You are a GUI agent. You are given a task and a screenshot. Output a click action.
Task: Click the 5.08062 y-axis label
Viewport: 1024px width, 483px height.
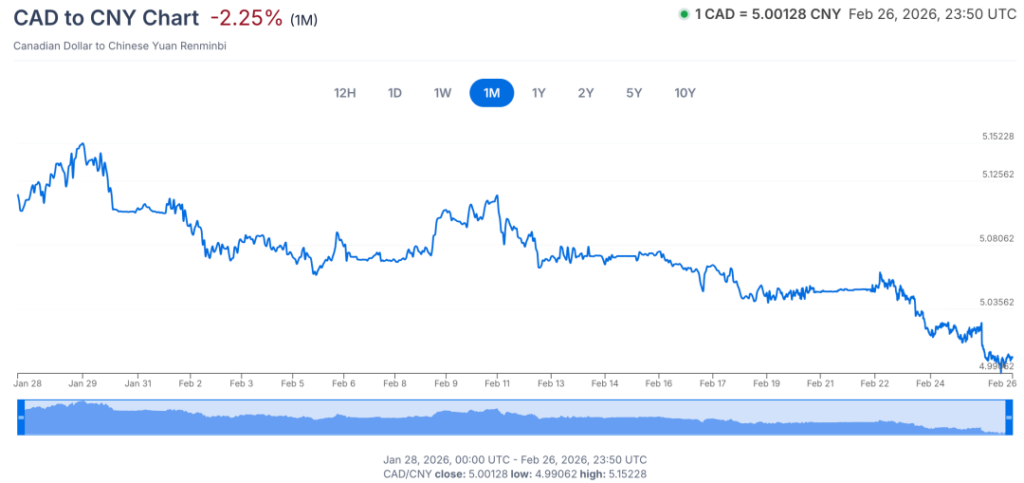tap(997, 239)
